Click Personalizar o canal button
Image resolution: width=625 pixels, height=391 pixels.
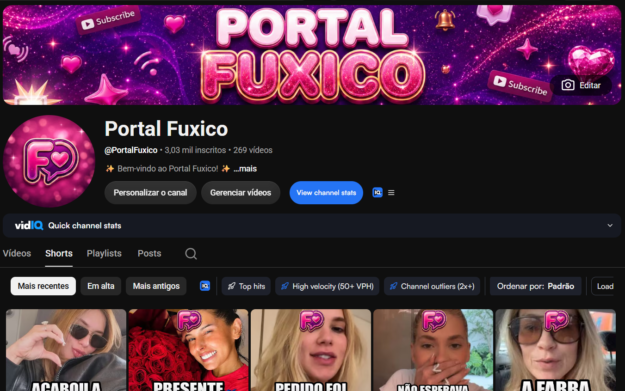pyautogui.click(x=150, y=193)
